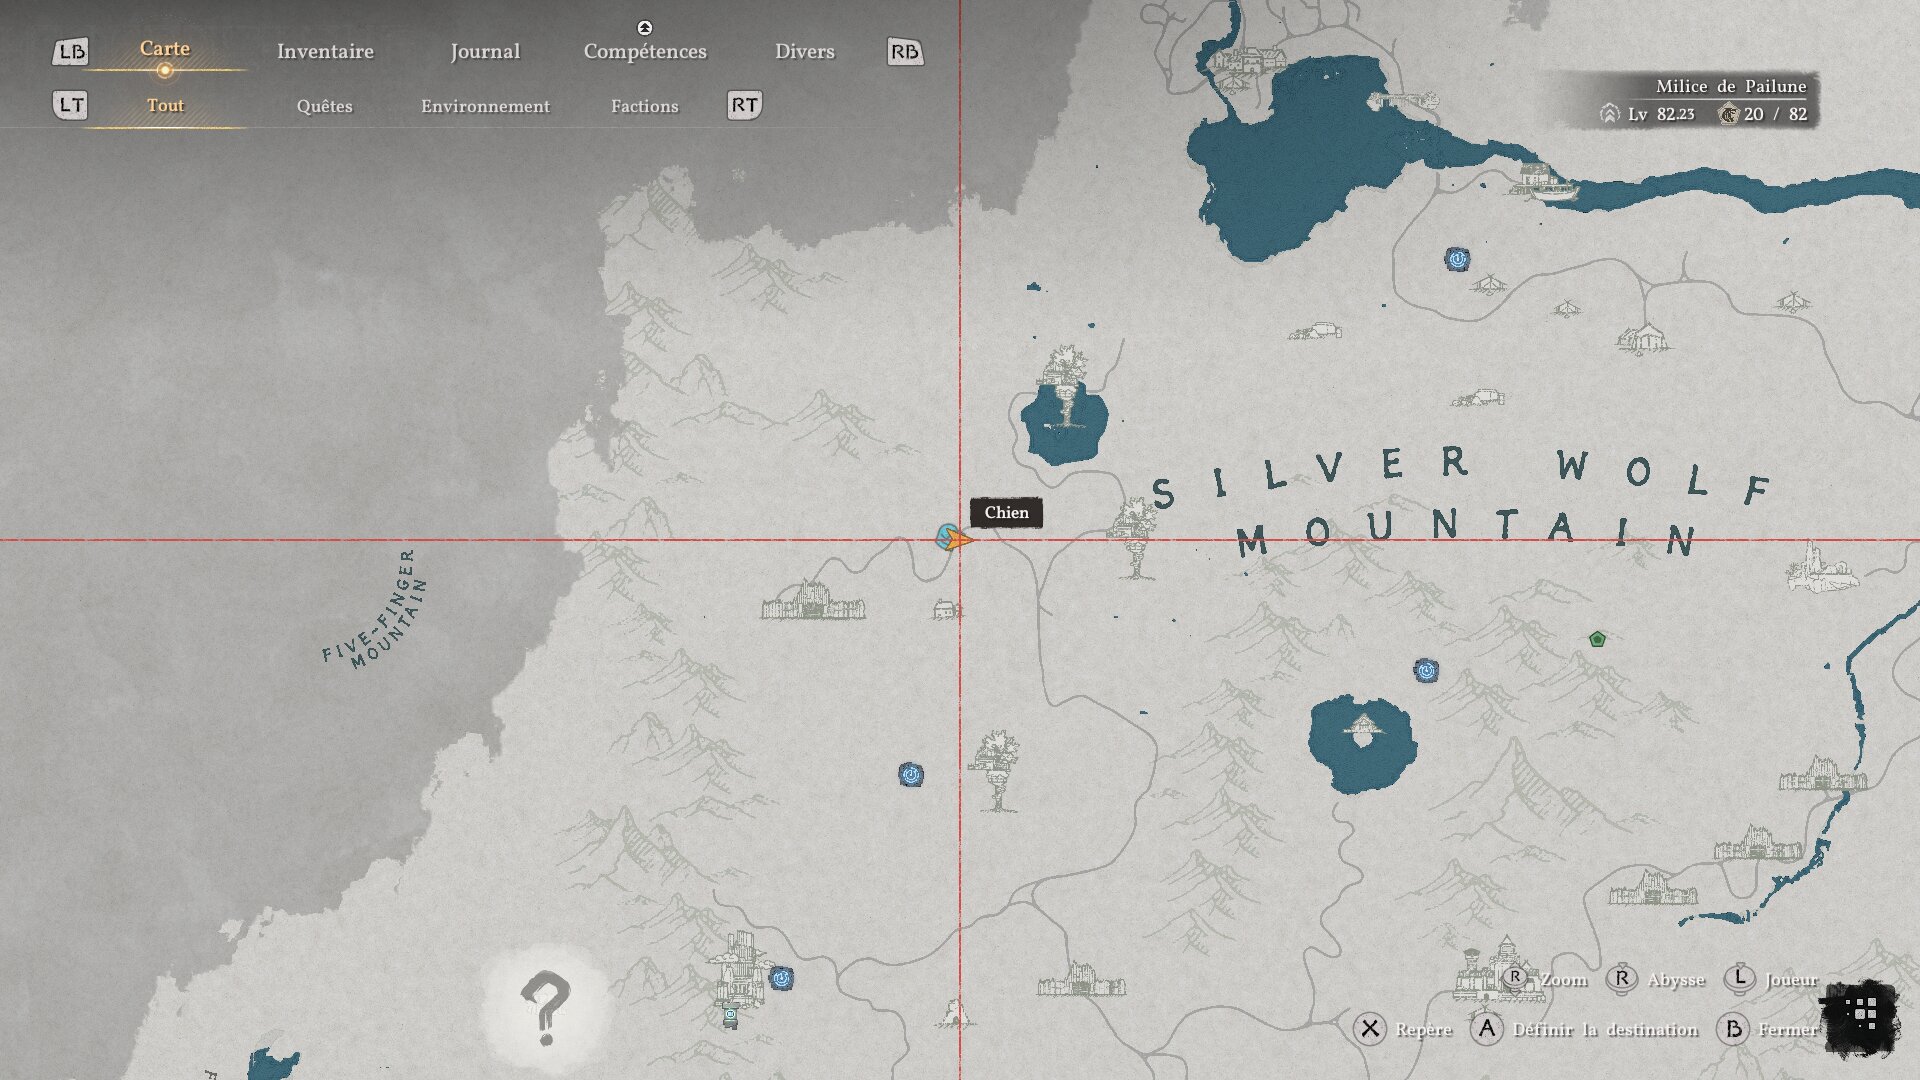
Task: Click the Abysse R stick prompt
Action: (1622, 979)
